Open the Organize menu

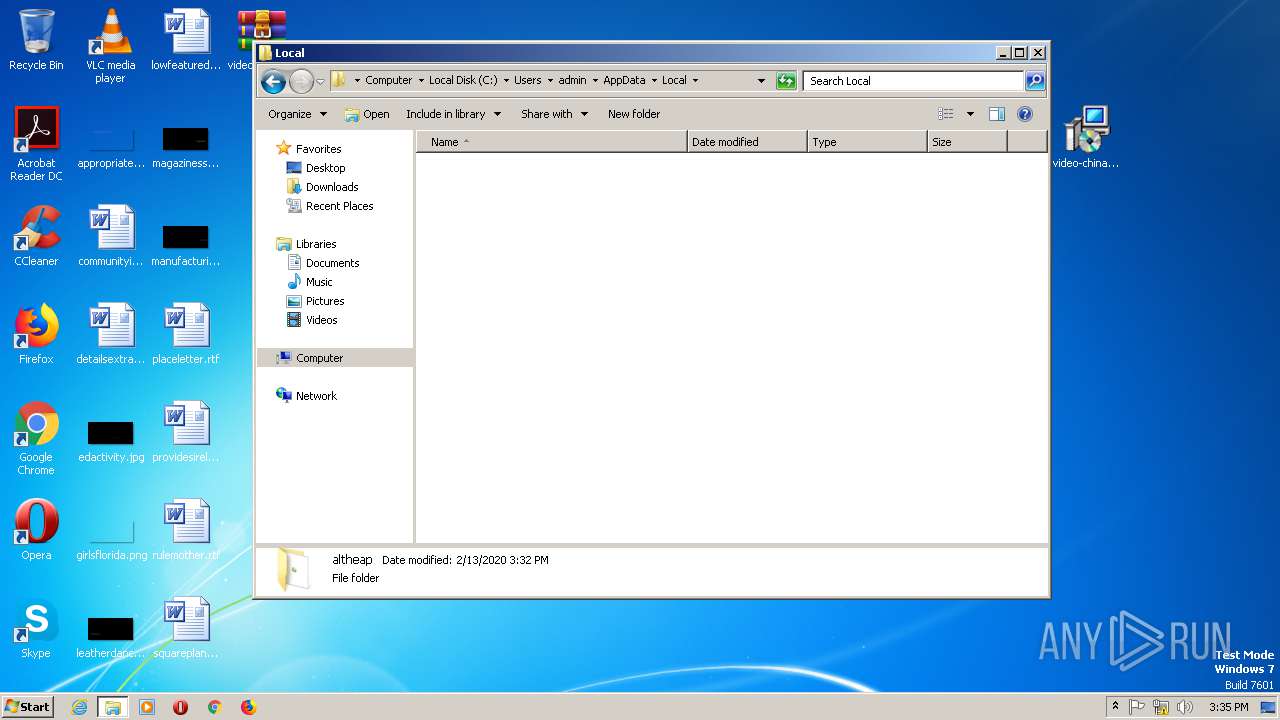pyautogui.click(x=297, y=114)
